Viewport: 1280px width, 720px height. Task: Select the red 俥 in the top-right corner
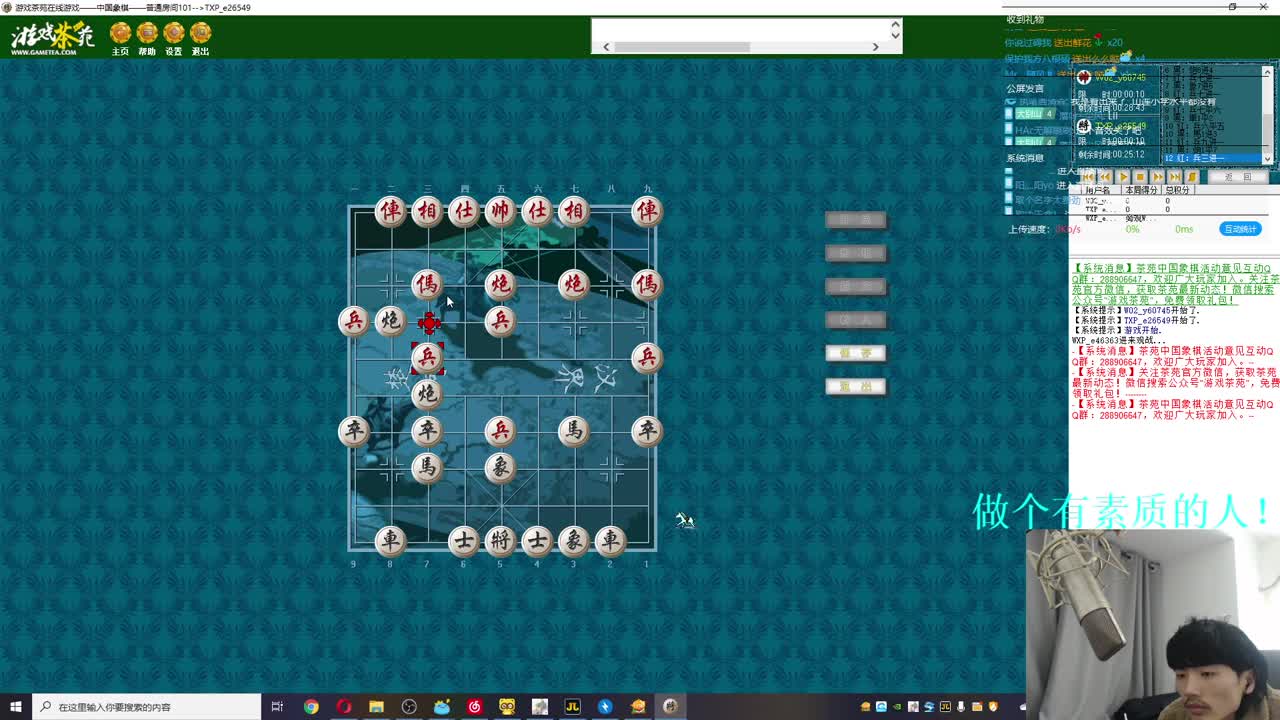click(647, 211)
